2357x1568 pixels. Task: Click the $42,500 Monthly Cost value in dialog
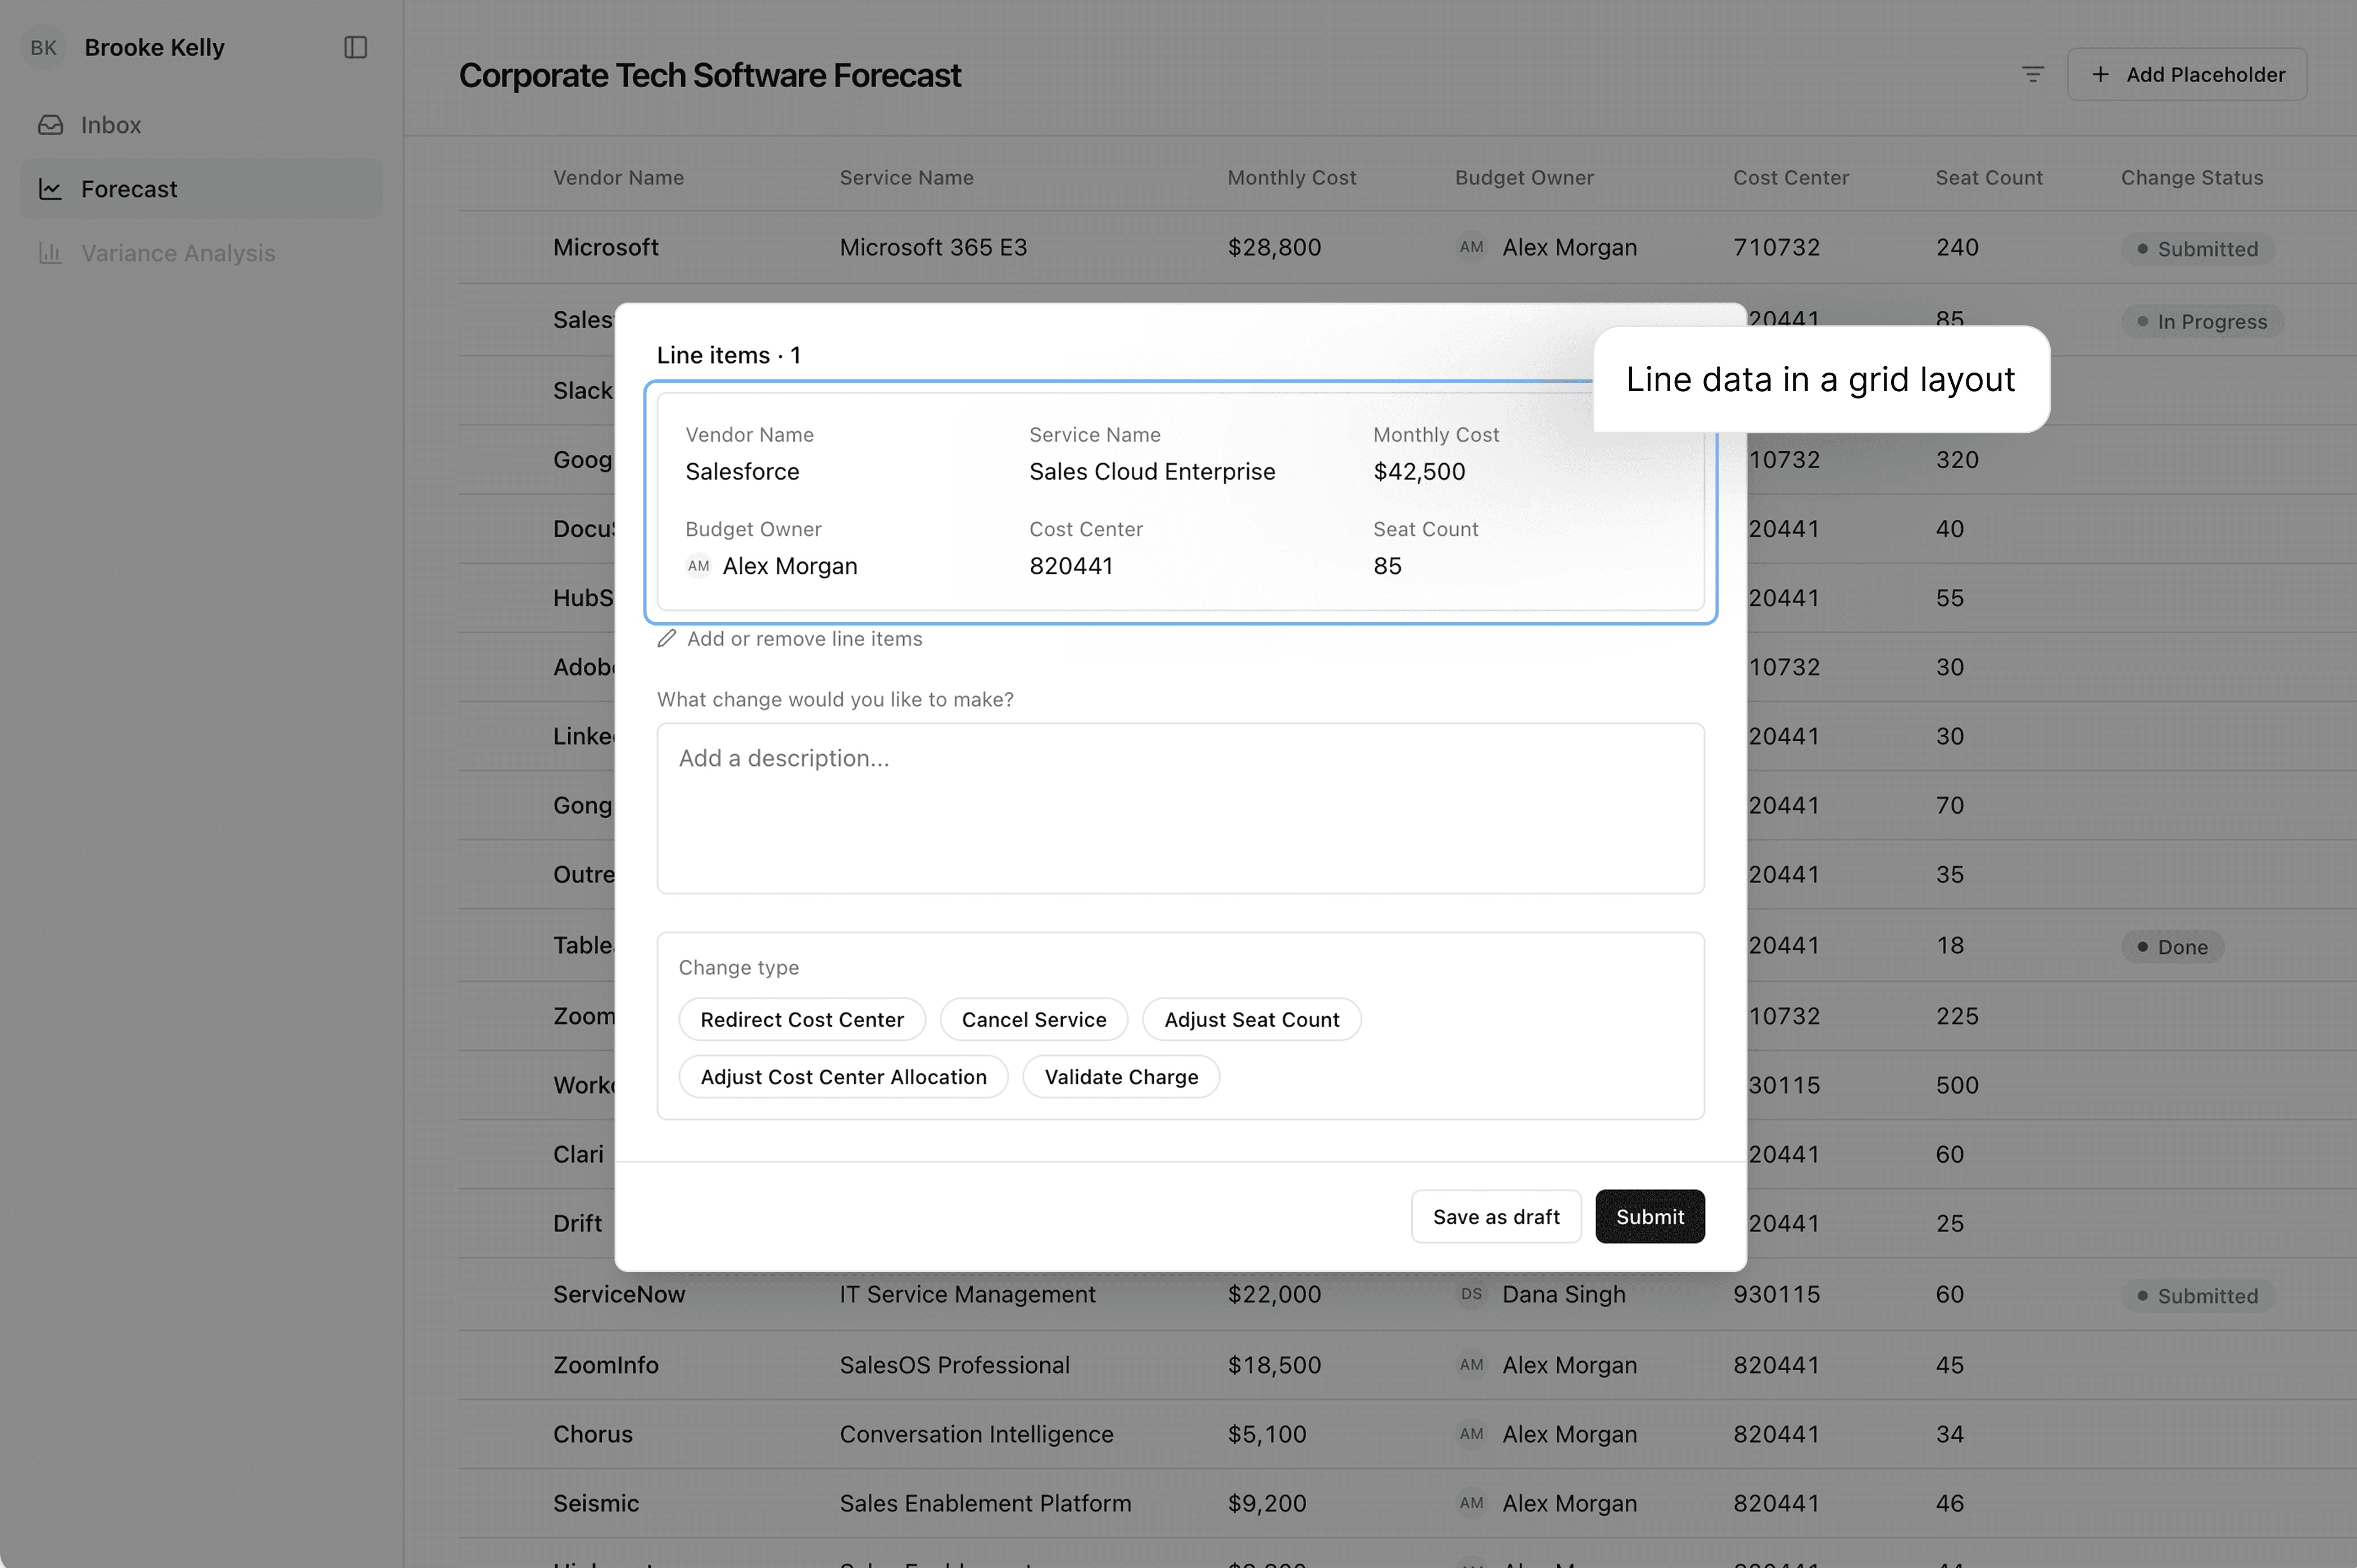(1419, 471)
